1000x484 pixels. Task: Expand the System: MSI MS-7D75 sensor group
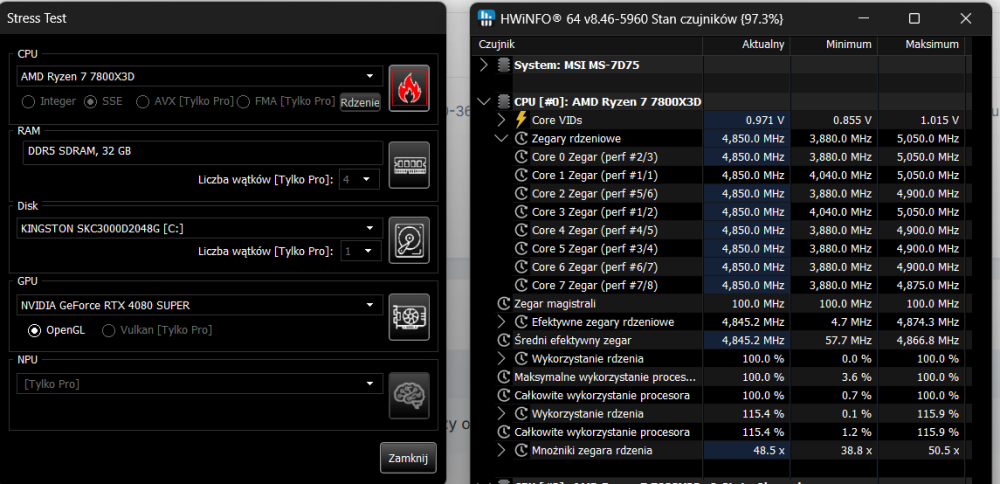484,65
